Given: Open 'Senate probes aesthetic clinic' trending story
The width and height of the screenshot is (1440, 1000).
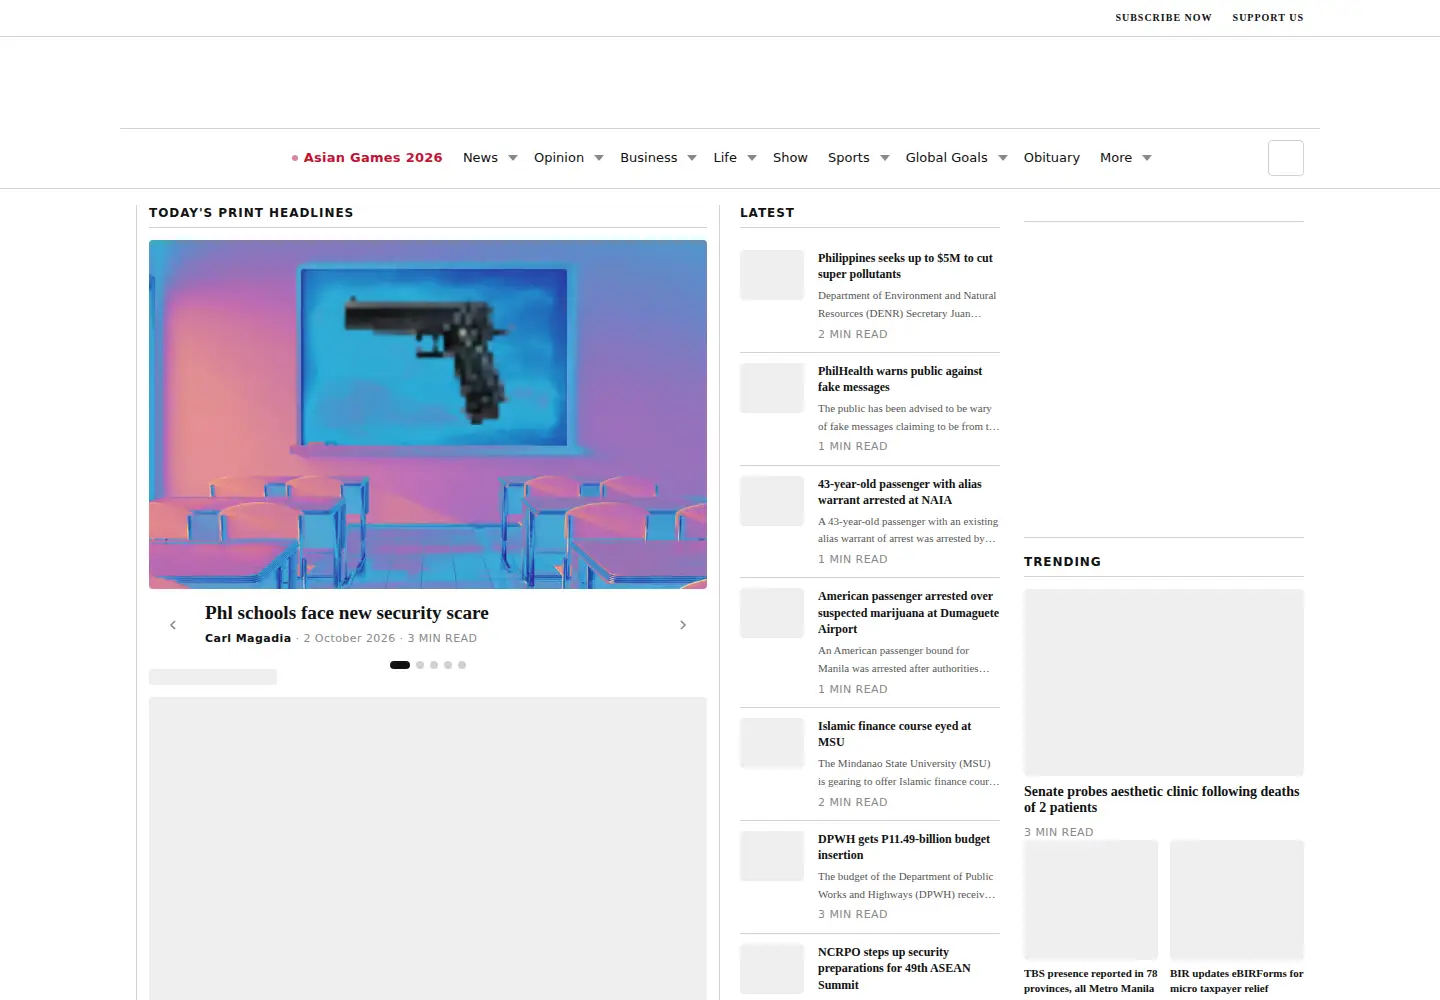Looking at the screenshot, I should click(x=1161, y=799).
